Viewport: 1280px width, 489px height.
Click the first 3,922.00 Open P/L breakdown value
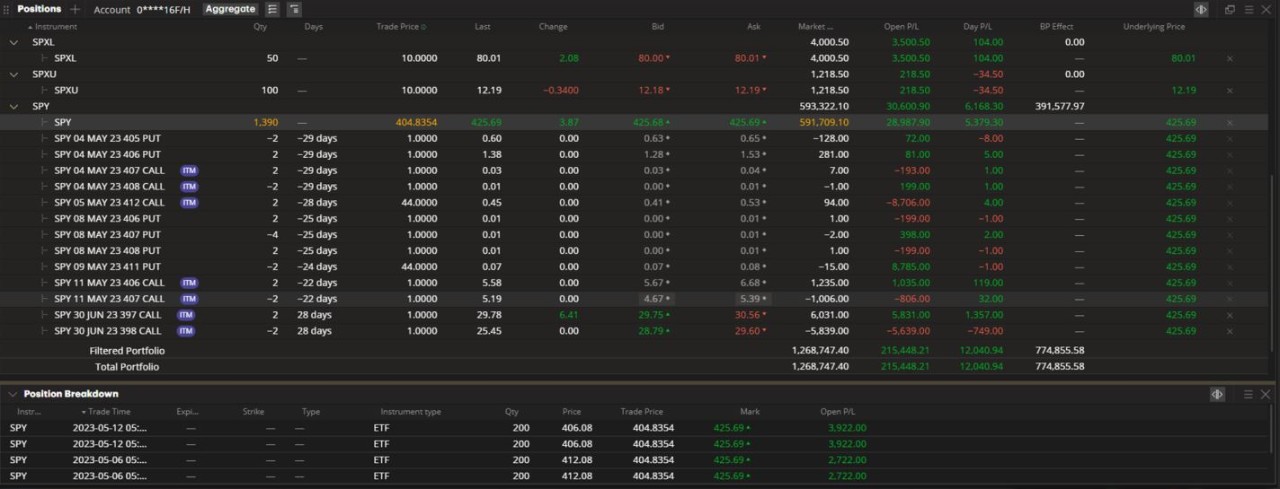[846, 428]
